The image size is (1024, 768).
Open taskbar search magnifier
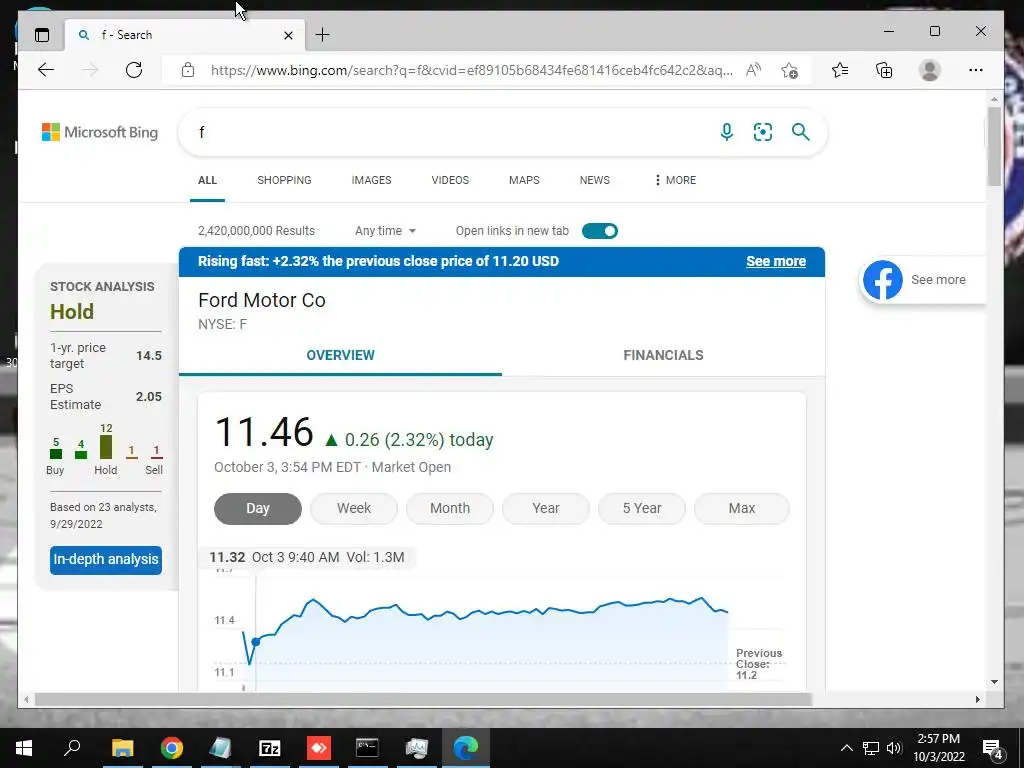point(72,746)
